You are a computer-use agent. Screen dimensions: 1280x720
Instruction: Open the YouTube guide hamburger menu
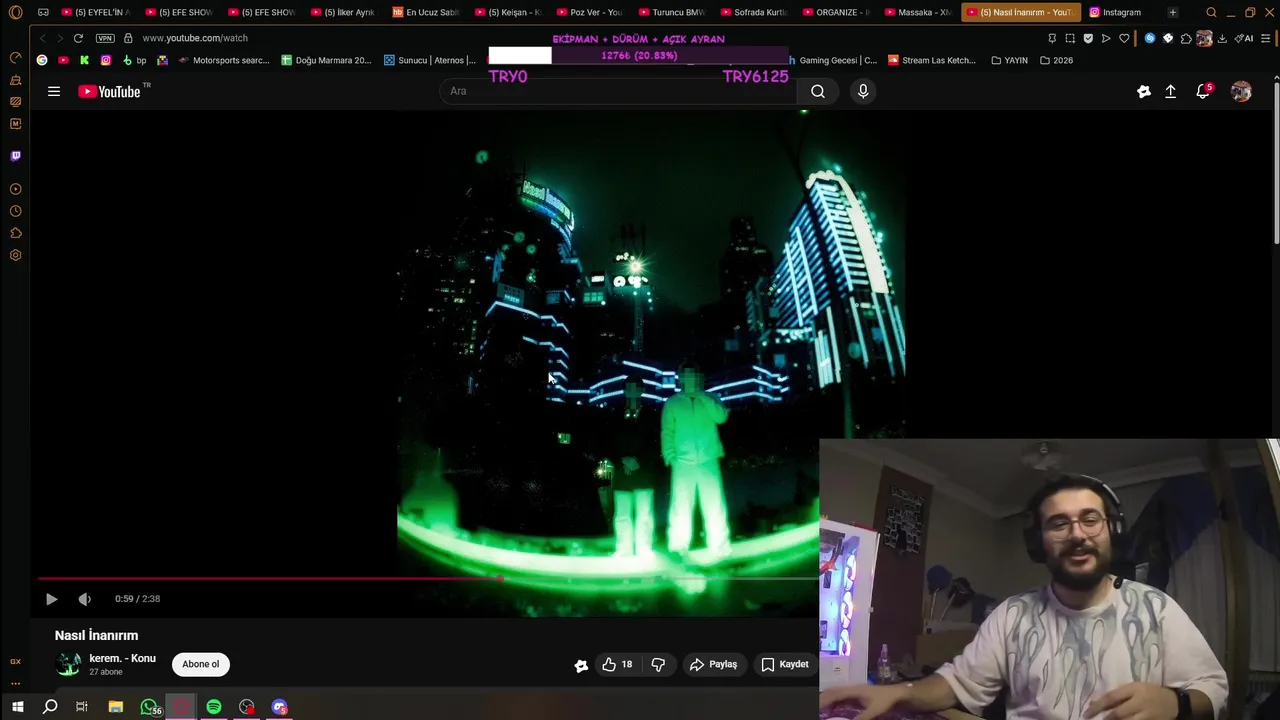coord(54,91)
